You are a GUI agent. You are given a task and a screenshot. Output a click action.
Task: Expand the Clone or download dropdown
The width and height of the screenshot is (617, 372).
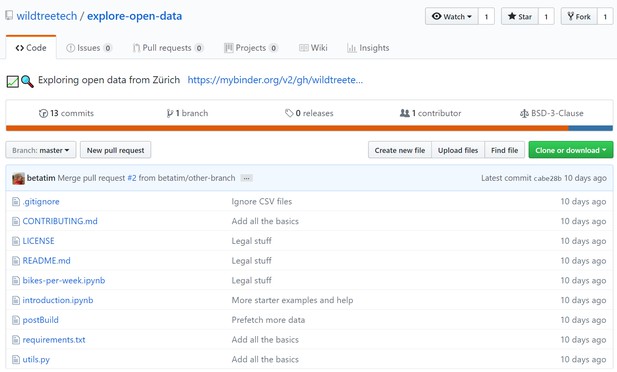coord(571,150)
